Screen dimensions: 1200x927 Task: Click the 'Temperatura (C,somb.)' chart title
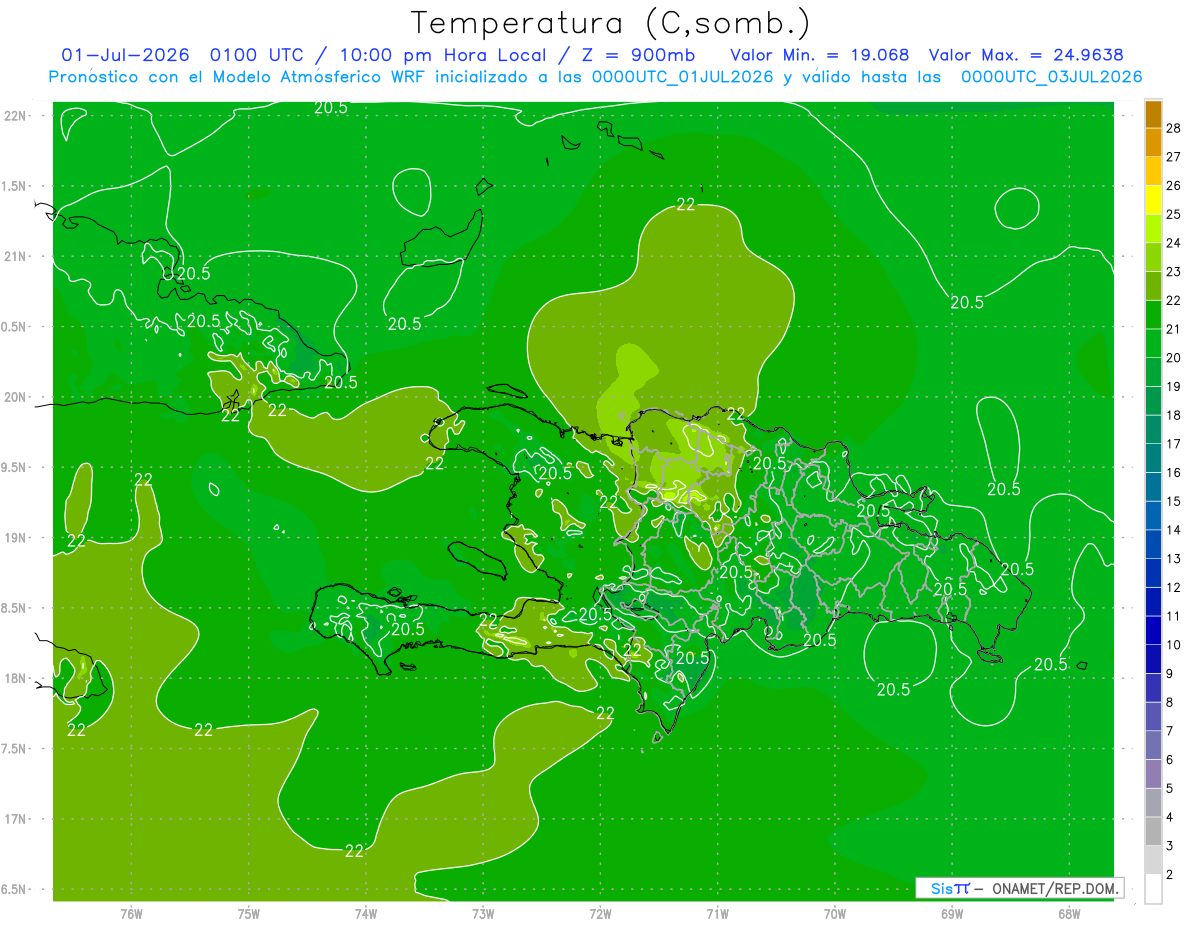611,23
